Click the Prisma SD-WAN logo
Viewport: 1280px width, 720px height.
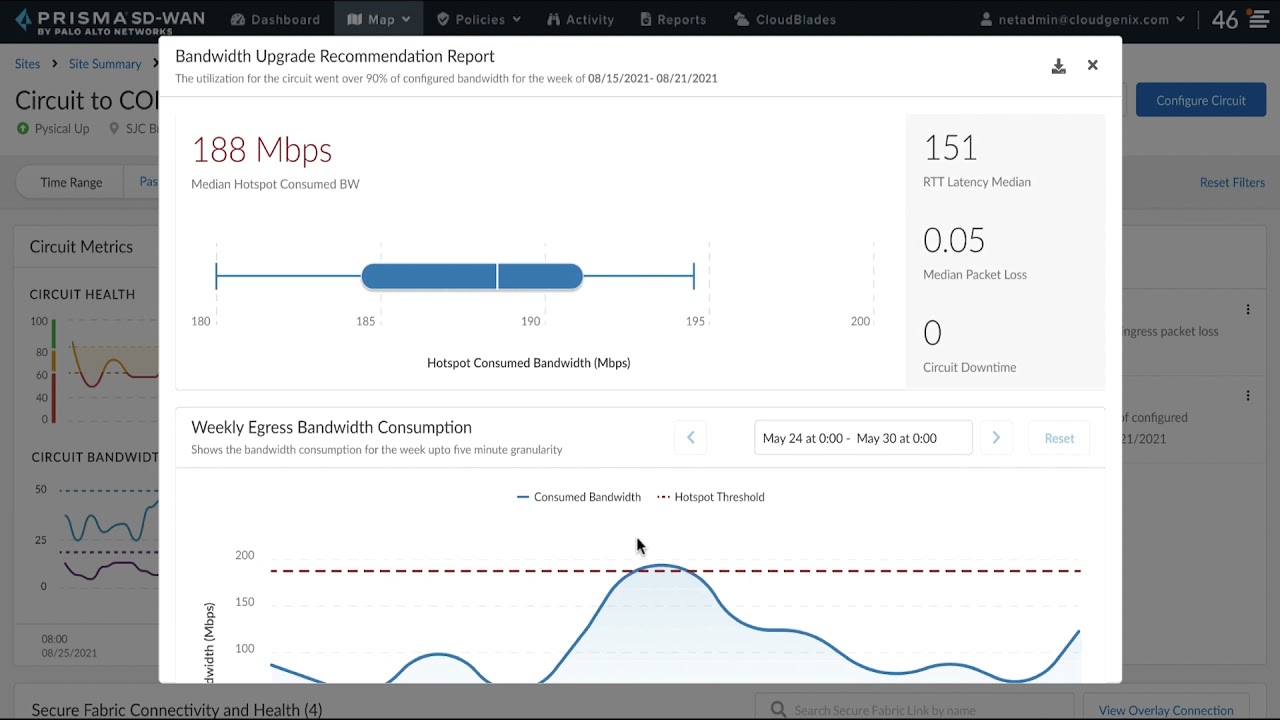(109, 20)
